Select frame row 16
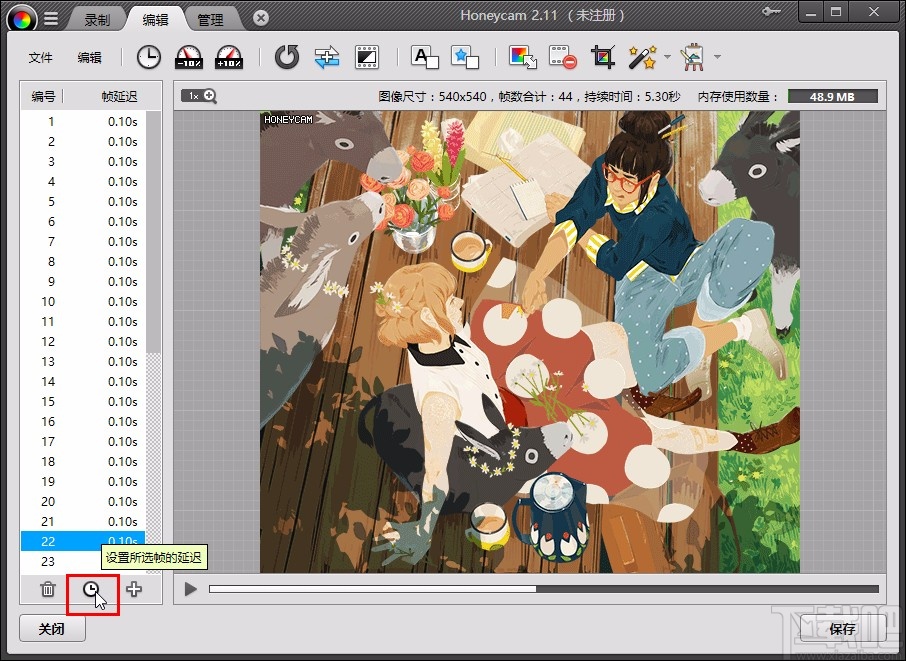Screen dimensions: 906x661 pyautogui.click(x=83, y=421)
